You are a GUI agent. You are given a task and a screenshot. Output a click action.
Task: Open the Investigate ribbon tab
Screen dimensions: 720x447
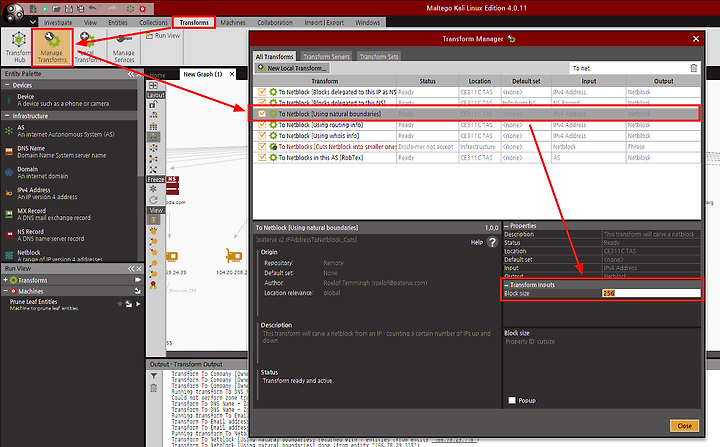coord(58,23)
